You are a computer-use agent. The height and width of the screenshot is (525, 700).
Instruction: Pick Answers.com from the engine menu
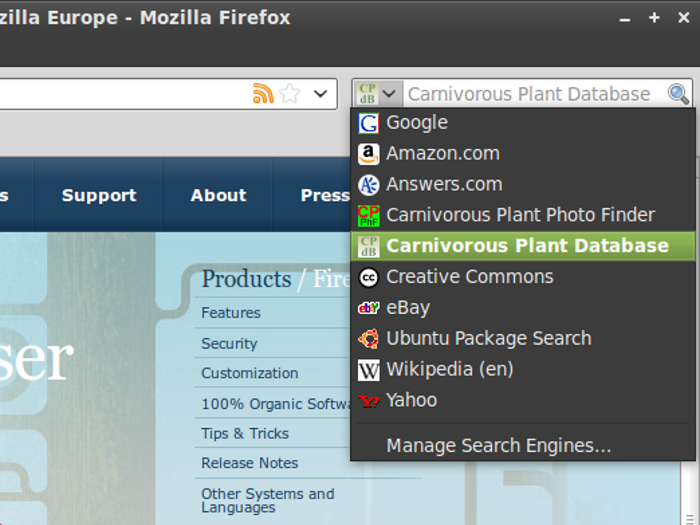[x=523, y=184]
